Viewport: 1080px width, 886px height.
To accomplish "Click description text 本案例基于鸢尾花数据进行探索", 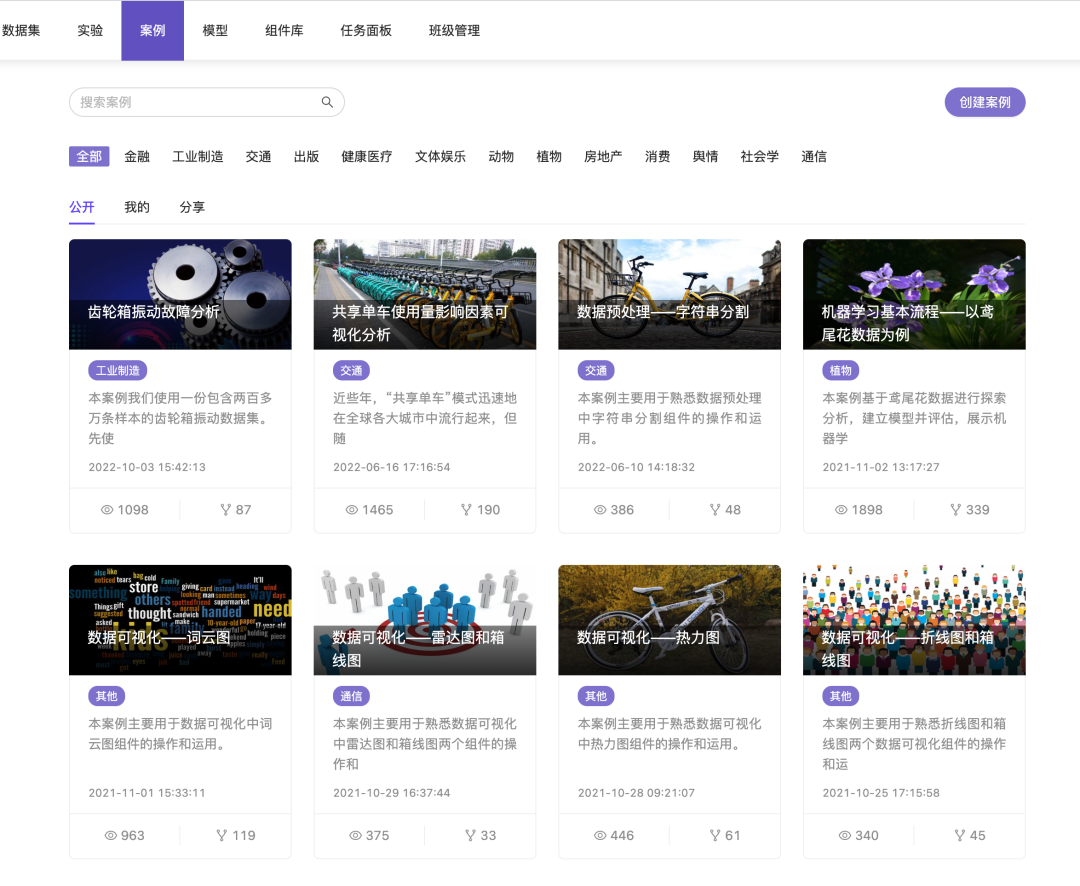I will tap(914, 398).
